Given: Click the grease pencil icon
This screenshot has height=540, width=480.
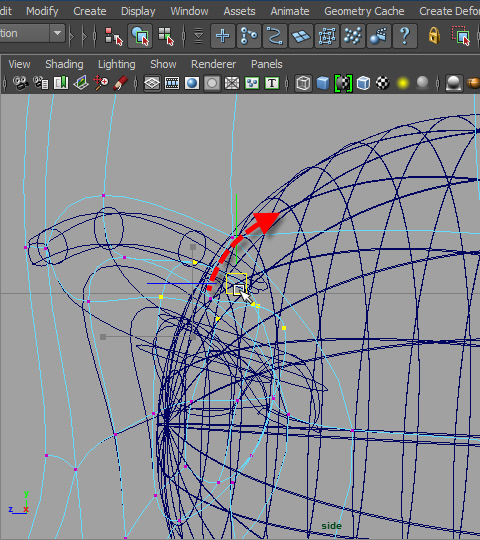Looking at the screenshot, I should (121, 83).
